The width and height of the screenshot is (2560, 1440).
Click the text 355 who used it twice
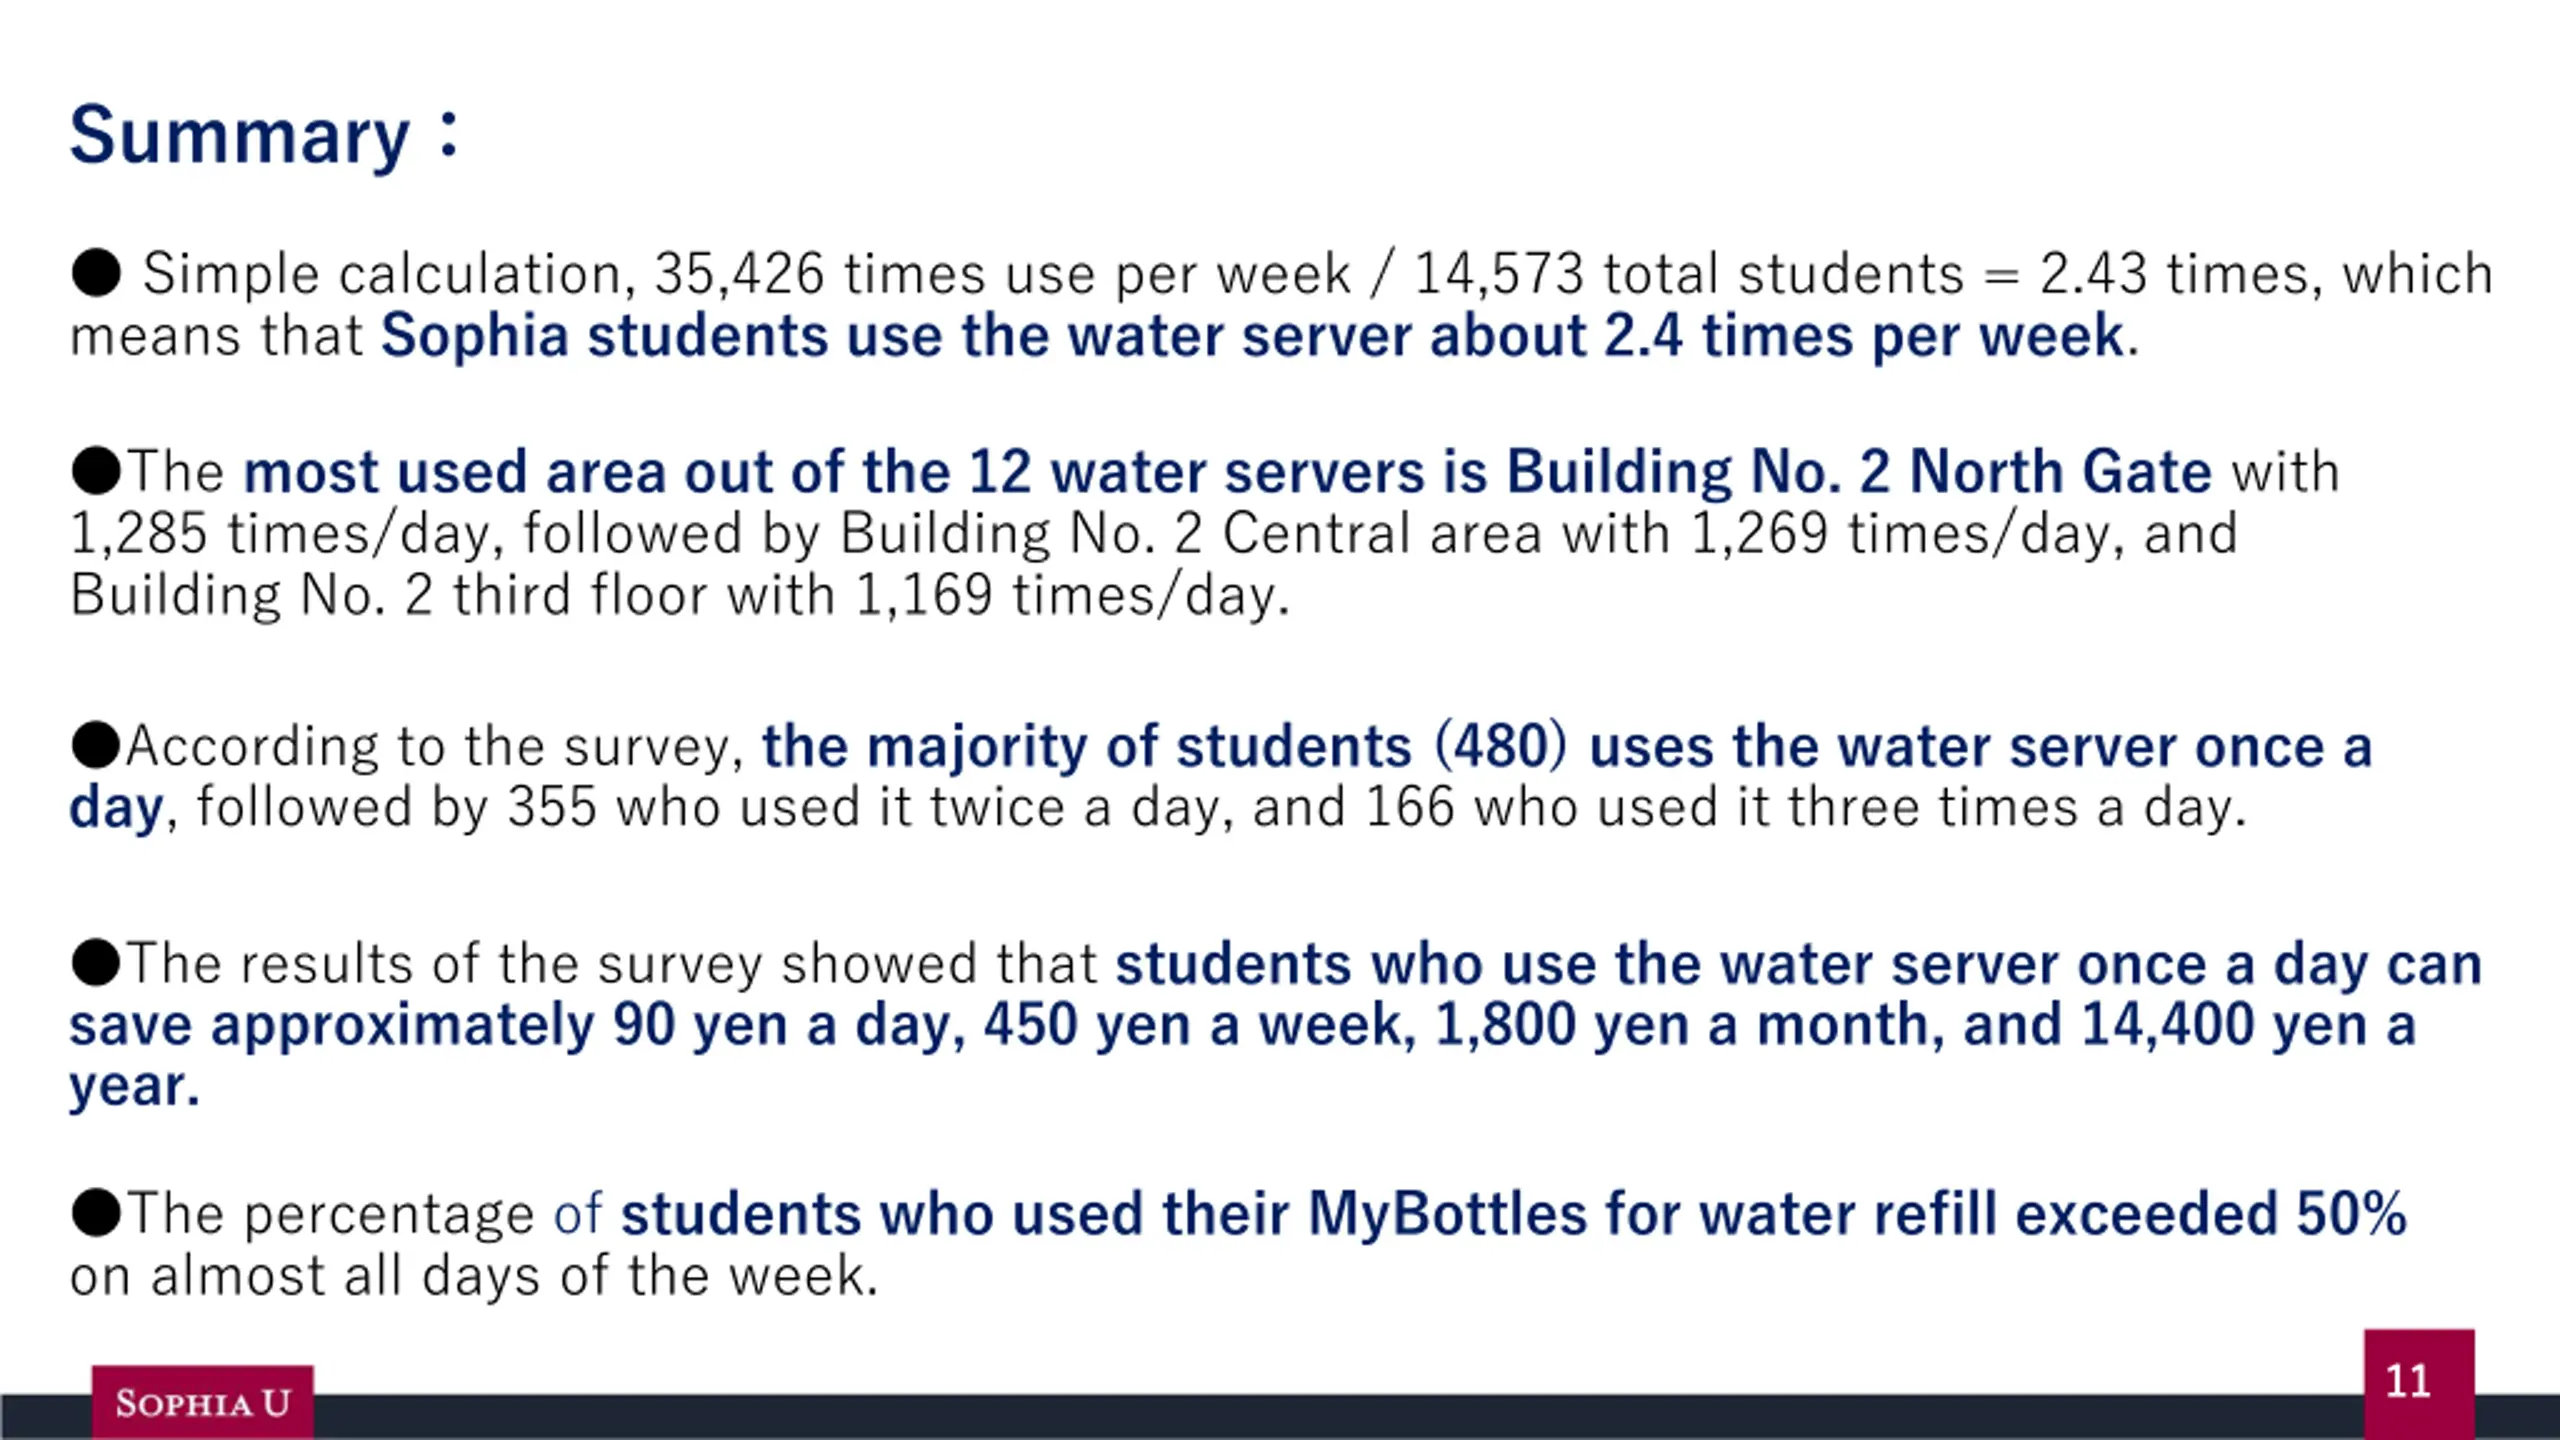[785, 807]
